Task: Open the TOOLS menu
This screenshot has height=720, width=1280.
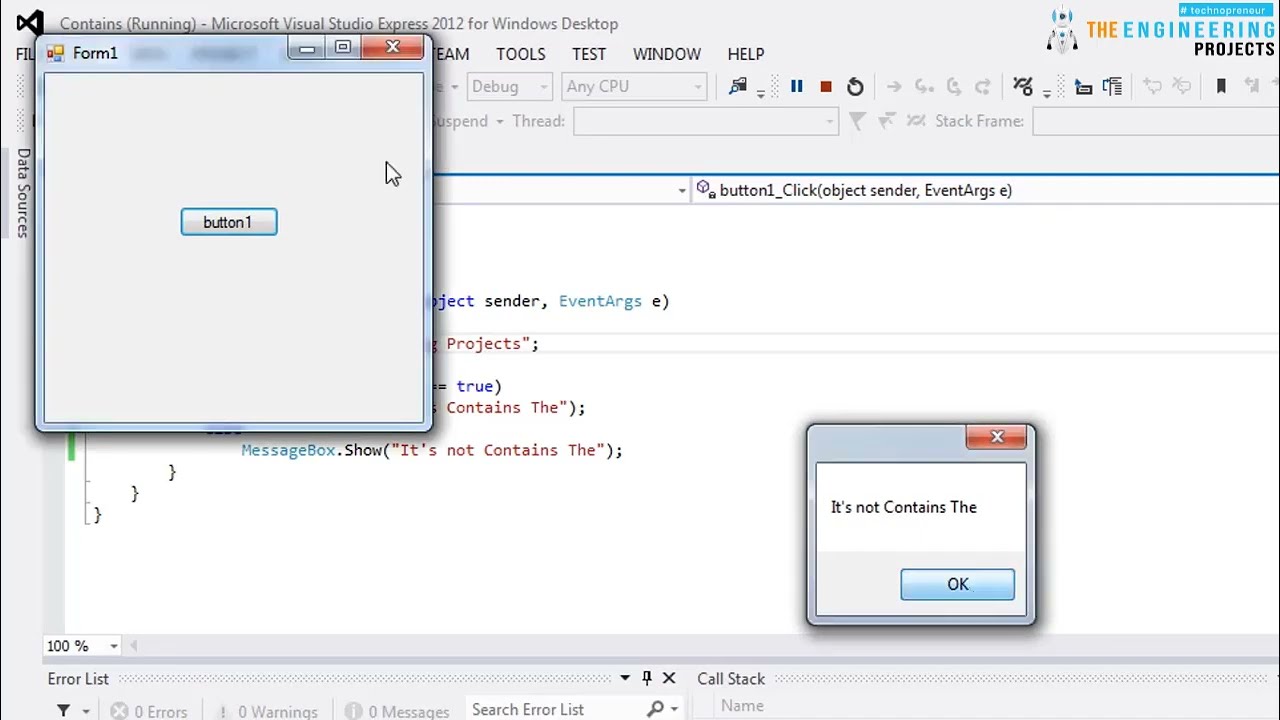Action: tap(521, 54)
